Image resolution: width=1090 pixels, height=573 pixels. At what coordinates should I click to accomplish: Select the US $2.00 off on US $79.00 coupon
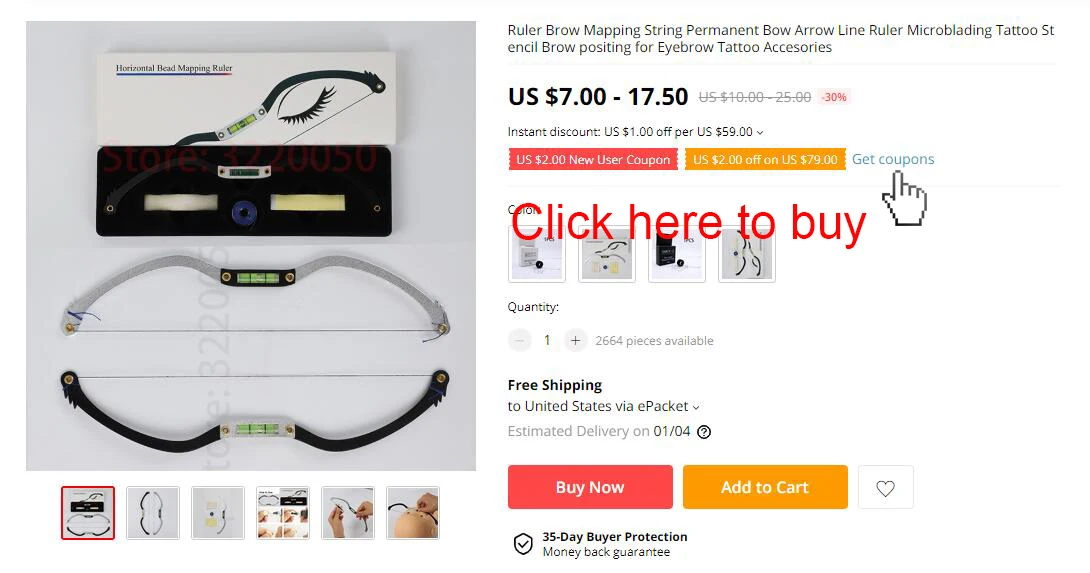765,159
